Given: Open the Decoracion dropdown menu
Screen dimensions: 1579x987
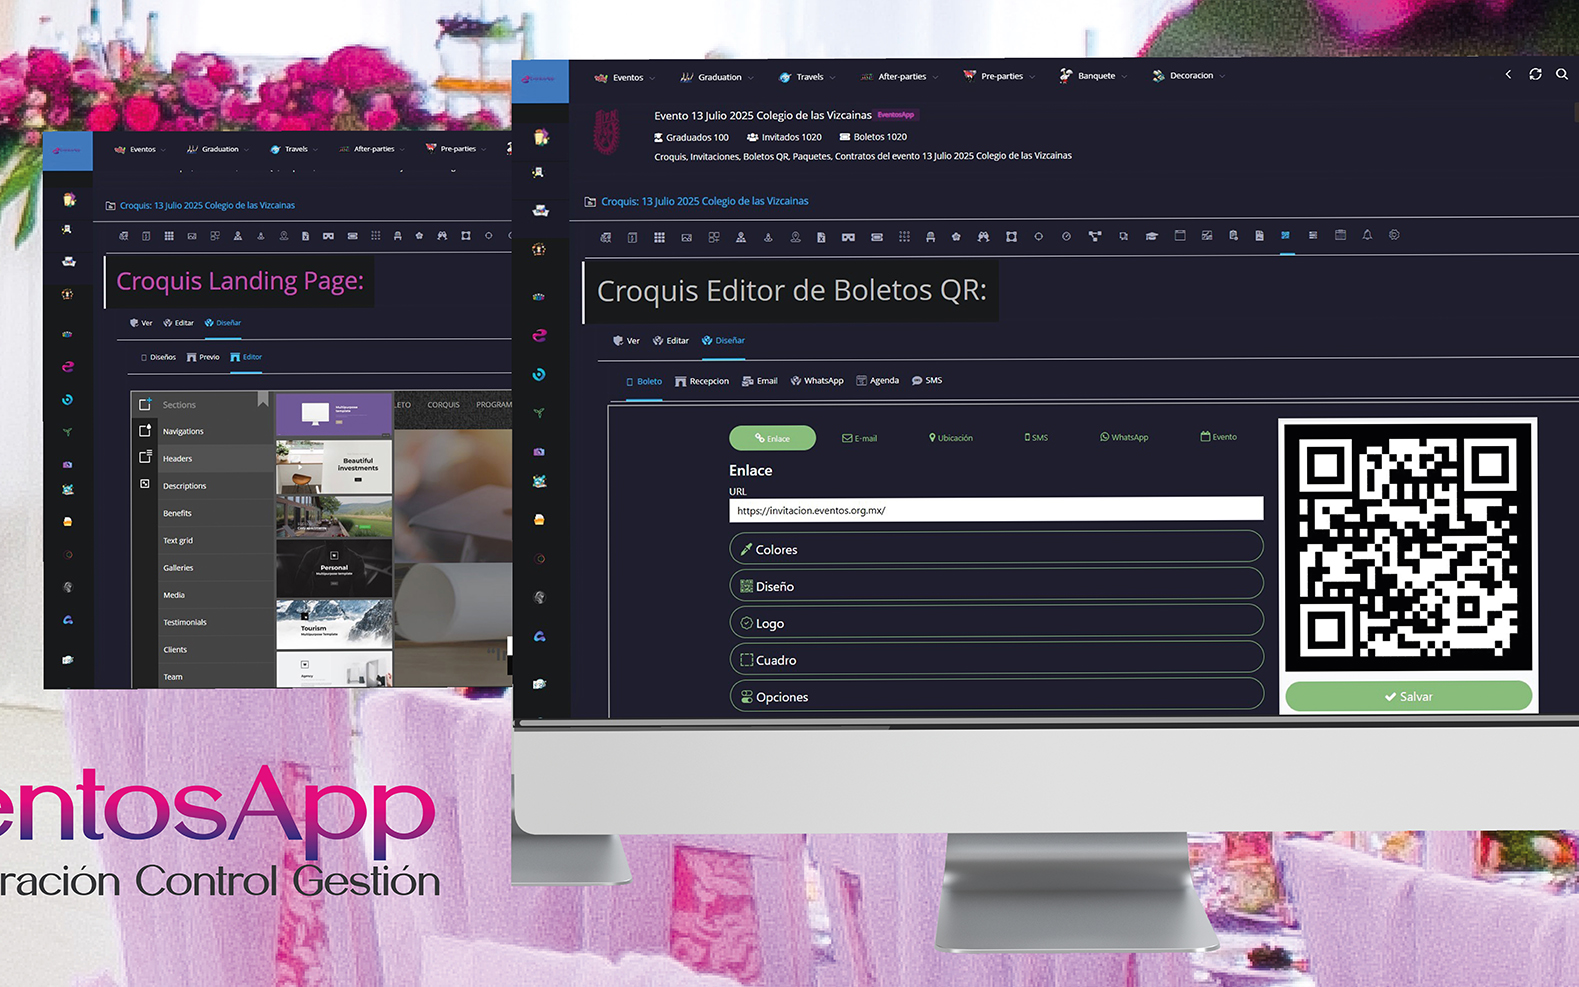Looking at the screenshot, I should click(x=1188, y=75).
